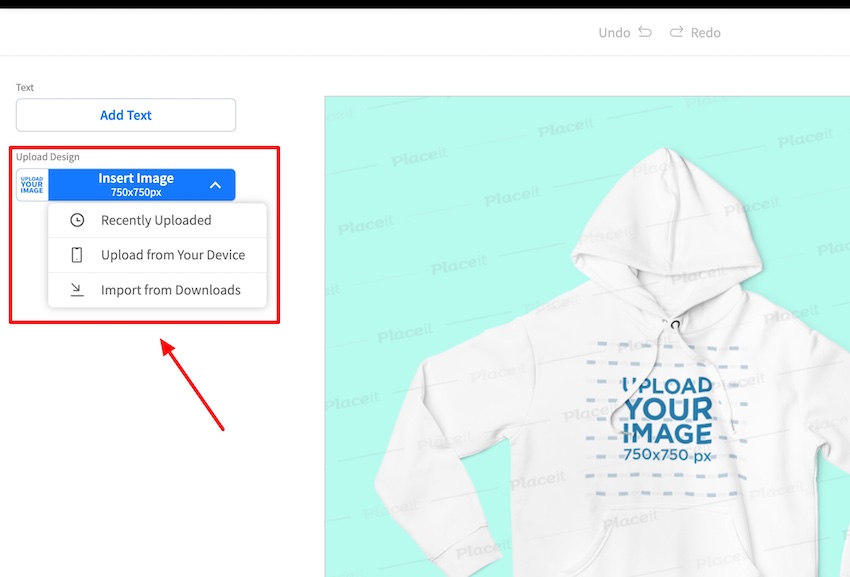Click the clock icon beside Recently Uploaded
Viewport: 850px width, 577px height.
click(77, 220)
